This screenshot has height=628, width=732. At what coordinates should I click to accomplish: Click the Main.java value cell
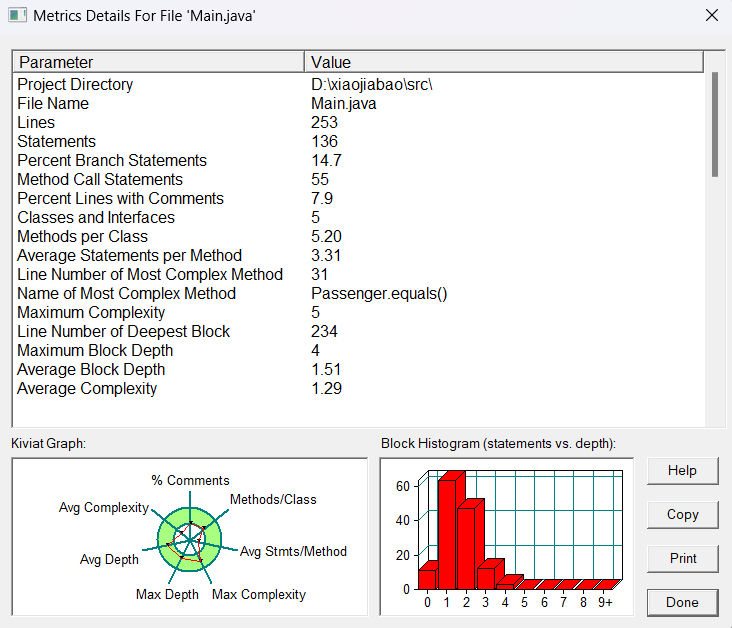(x=344, y=104)
